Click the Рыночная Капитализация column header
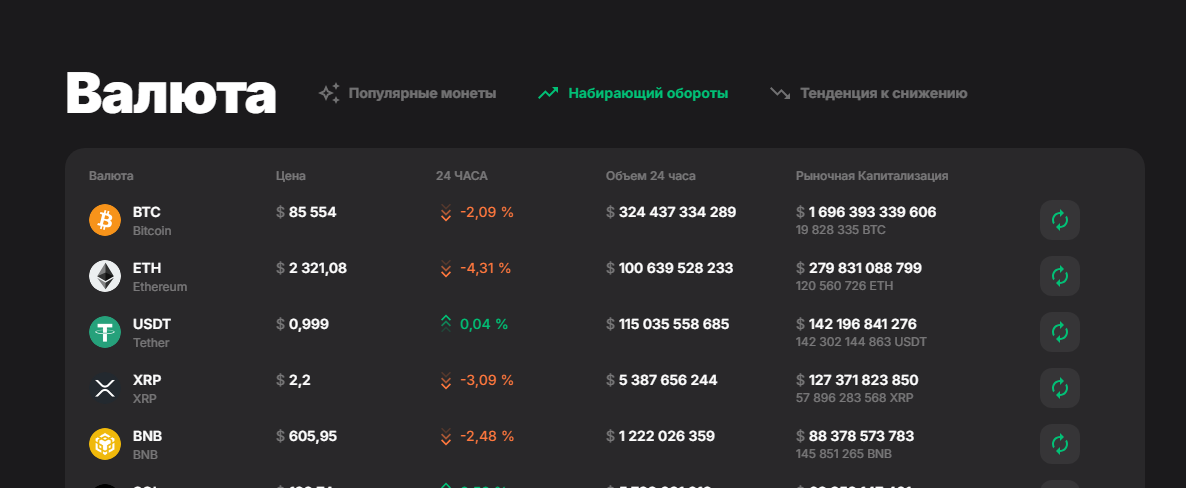 (x=872, y=176)
